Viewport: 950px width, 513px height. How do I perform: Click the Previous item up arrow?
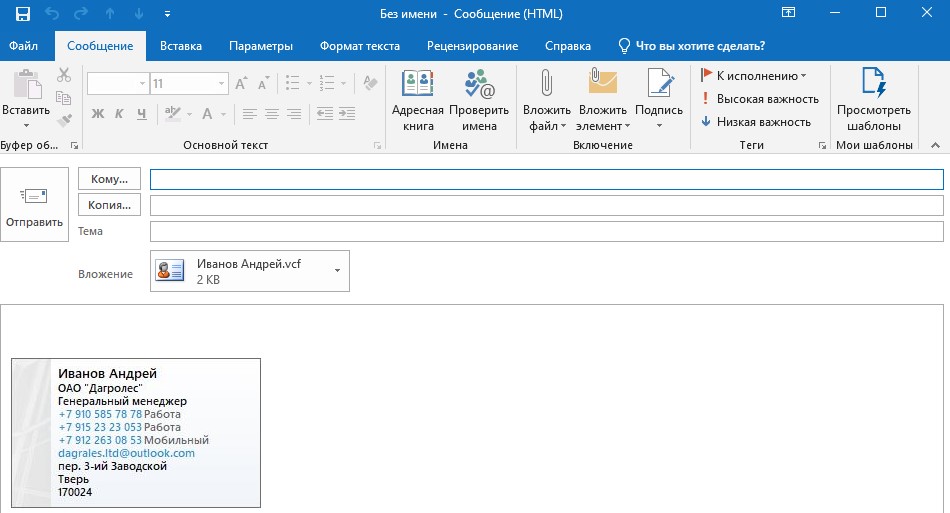110,14
